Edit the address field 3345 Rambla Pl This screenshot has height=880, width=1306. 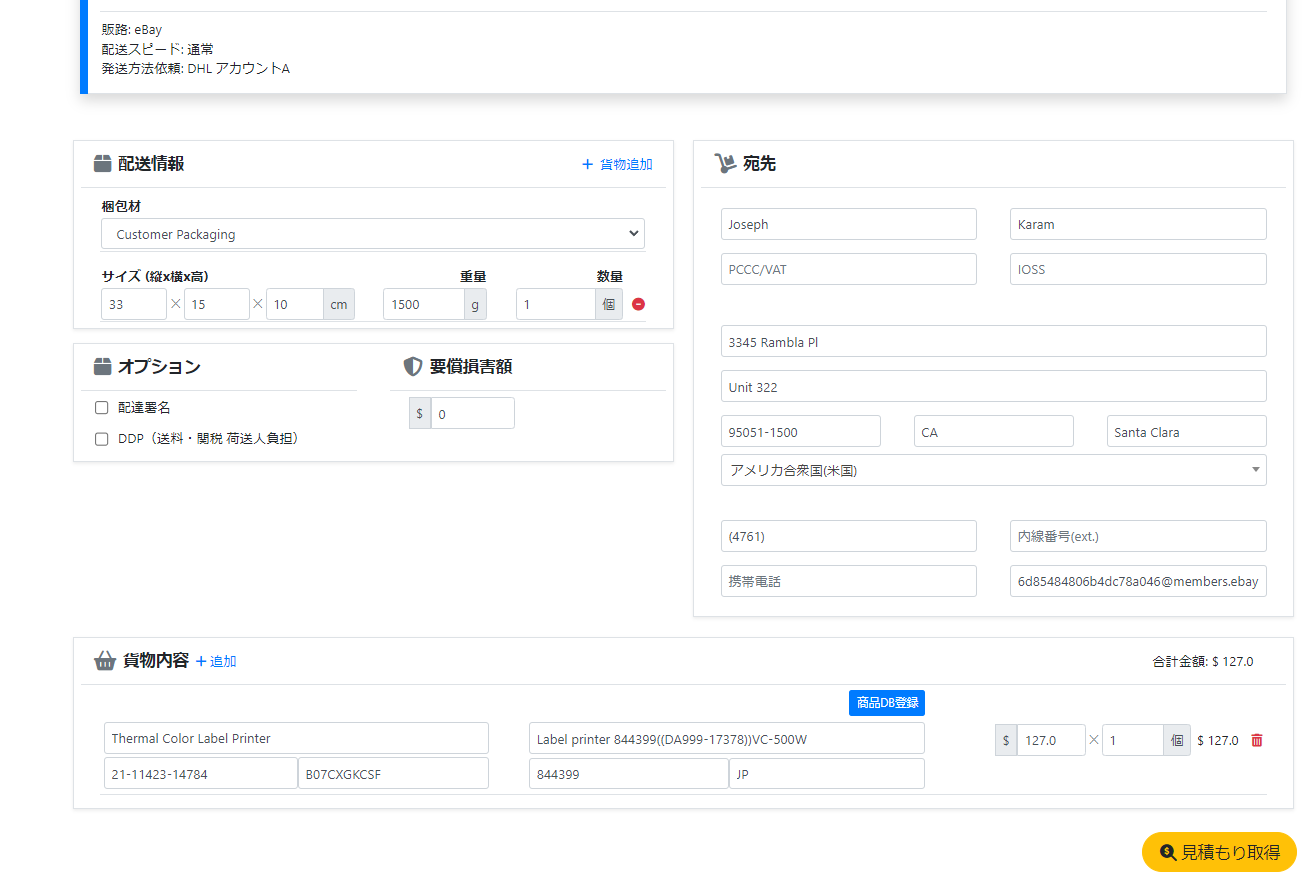993,341
